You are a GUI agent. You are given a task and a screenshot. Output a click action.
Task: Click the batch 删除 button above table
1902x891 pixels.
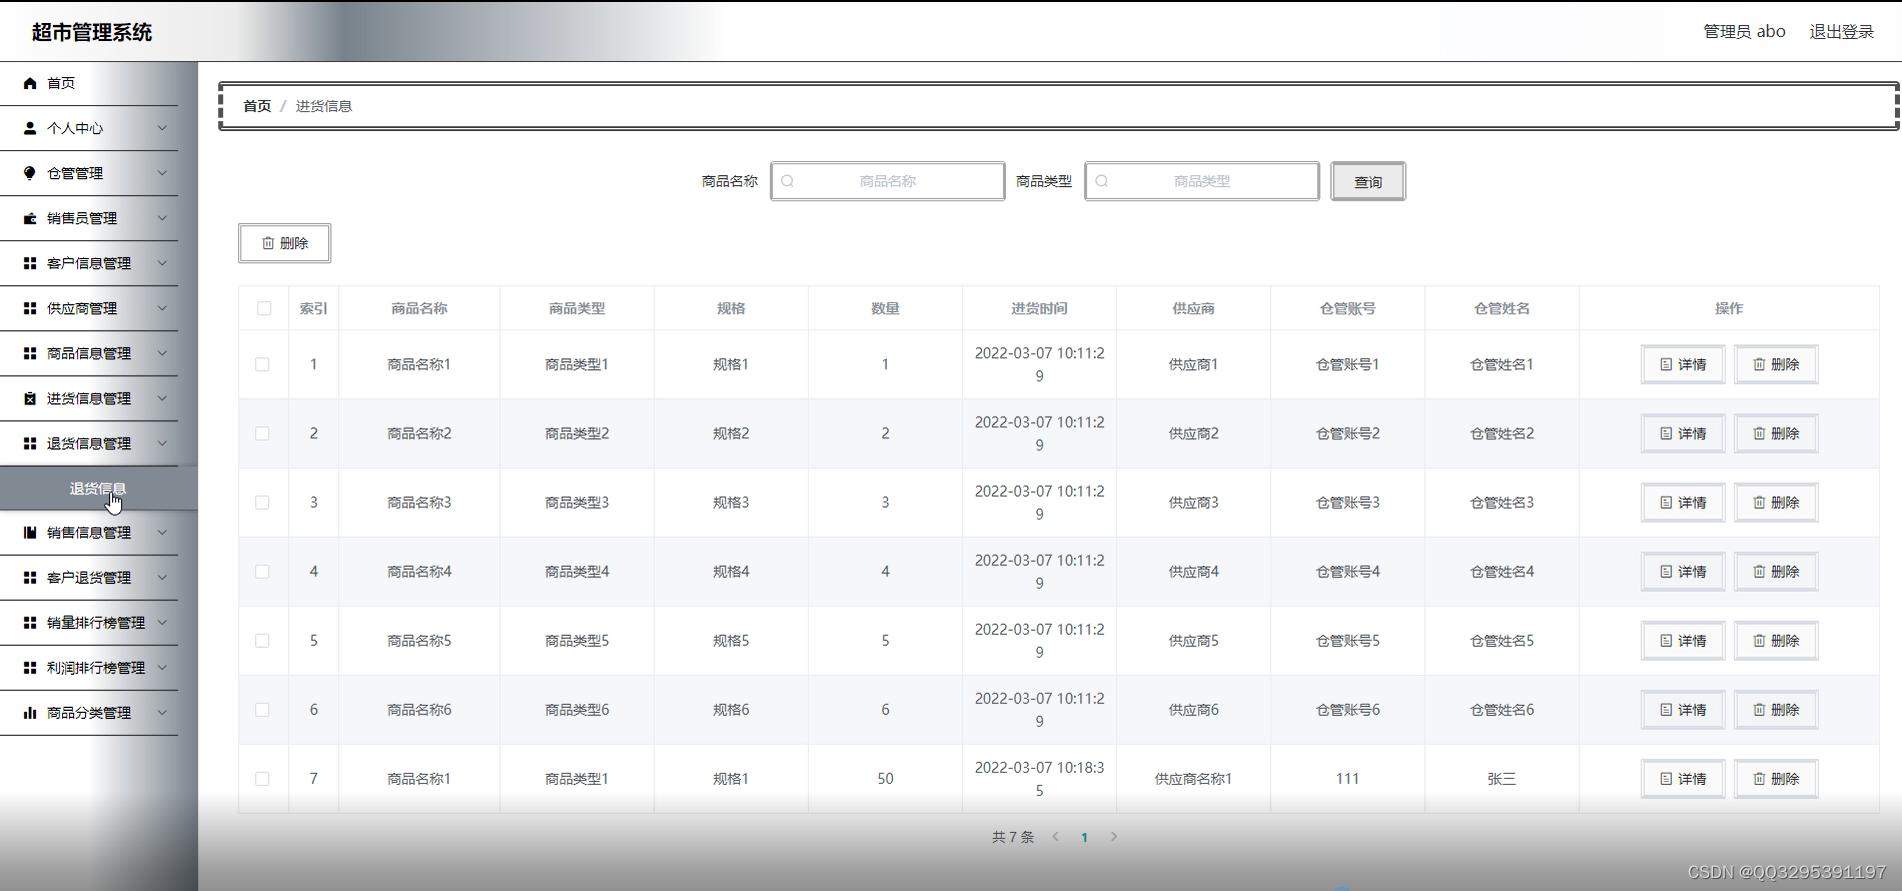pyautogui.click(x=284, y=243)
